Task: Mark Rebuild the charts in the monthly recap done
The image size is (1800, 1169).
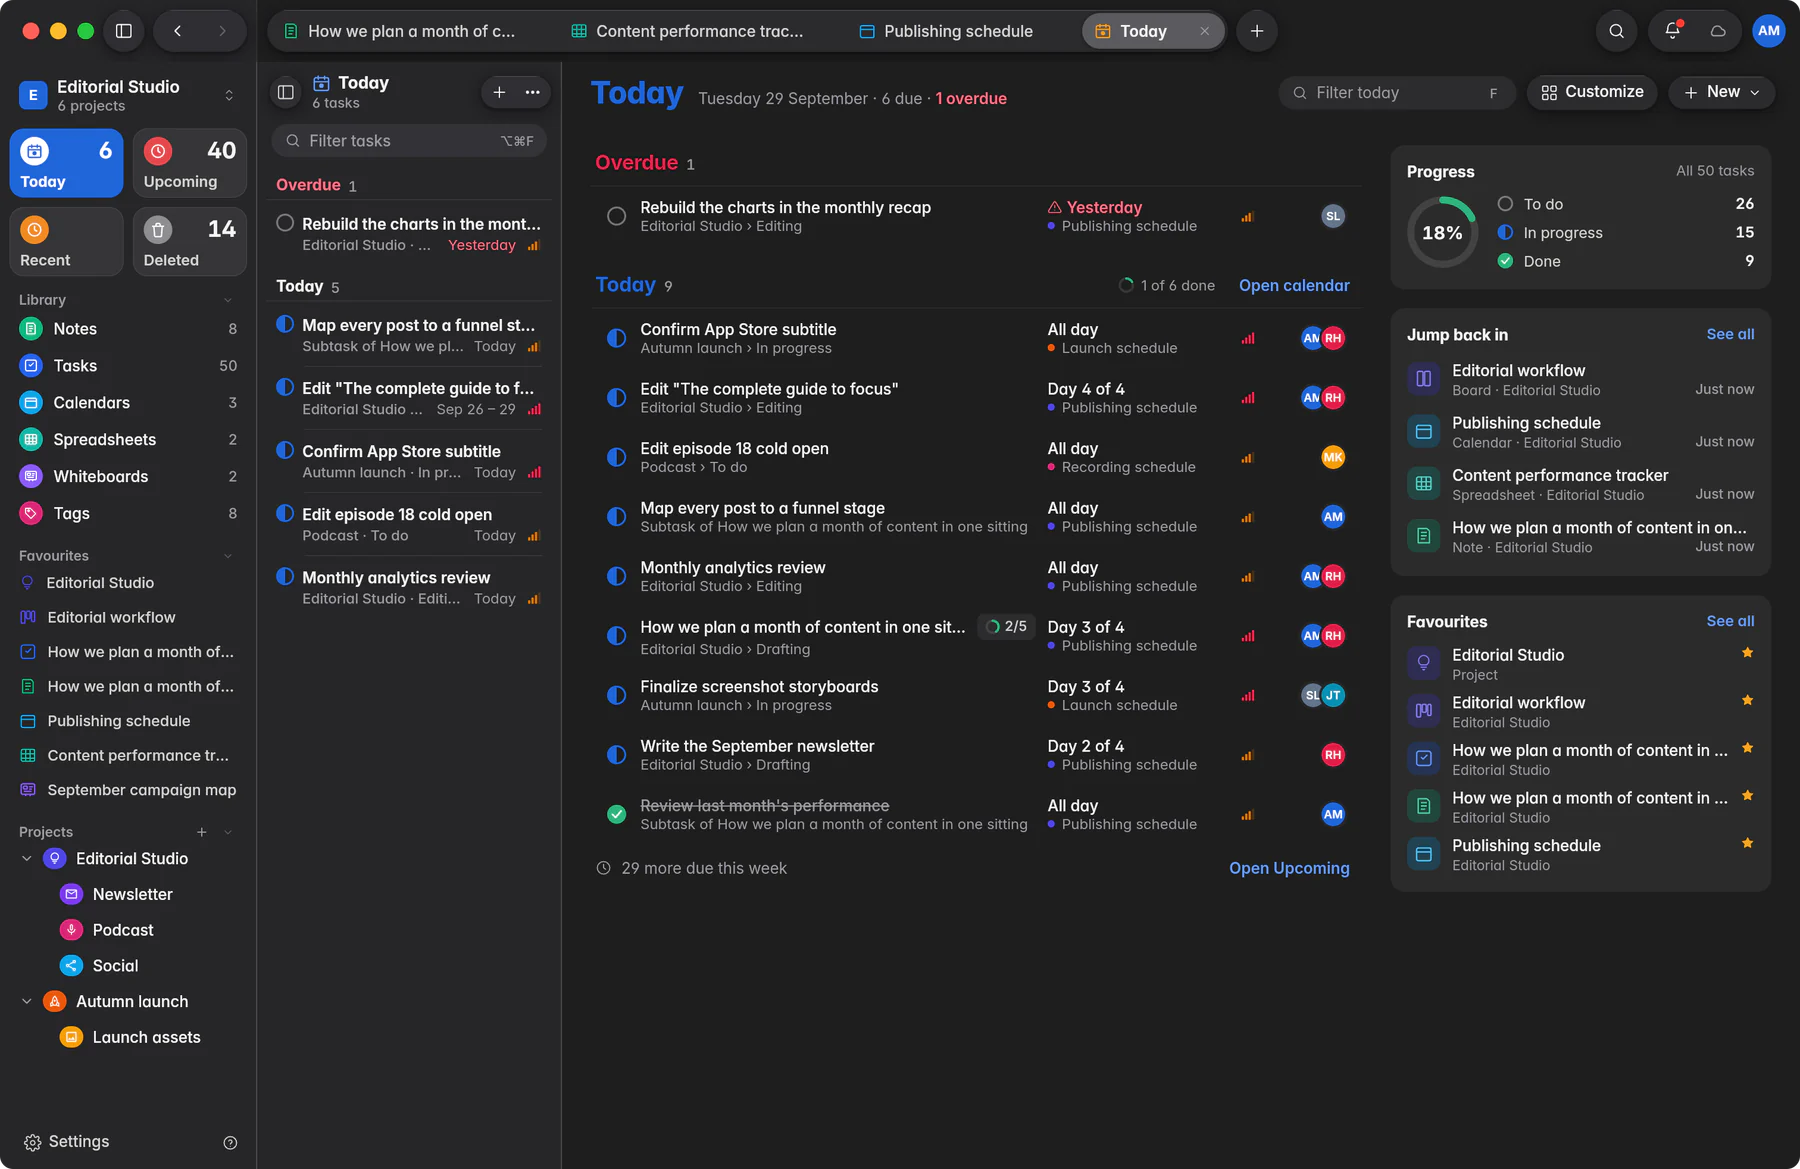Action: (617, 216)
